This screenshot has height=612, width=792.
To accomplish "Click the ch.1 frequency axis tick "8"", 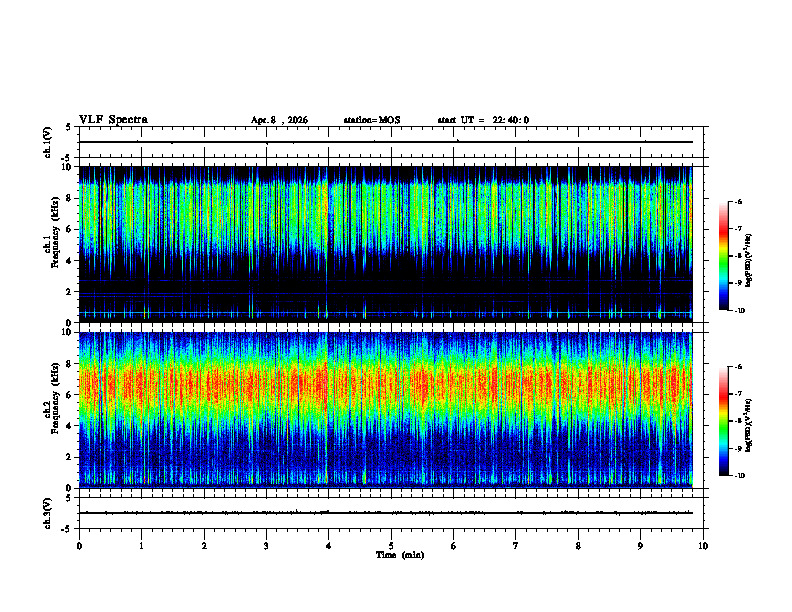I will point(69,198).
